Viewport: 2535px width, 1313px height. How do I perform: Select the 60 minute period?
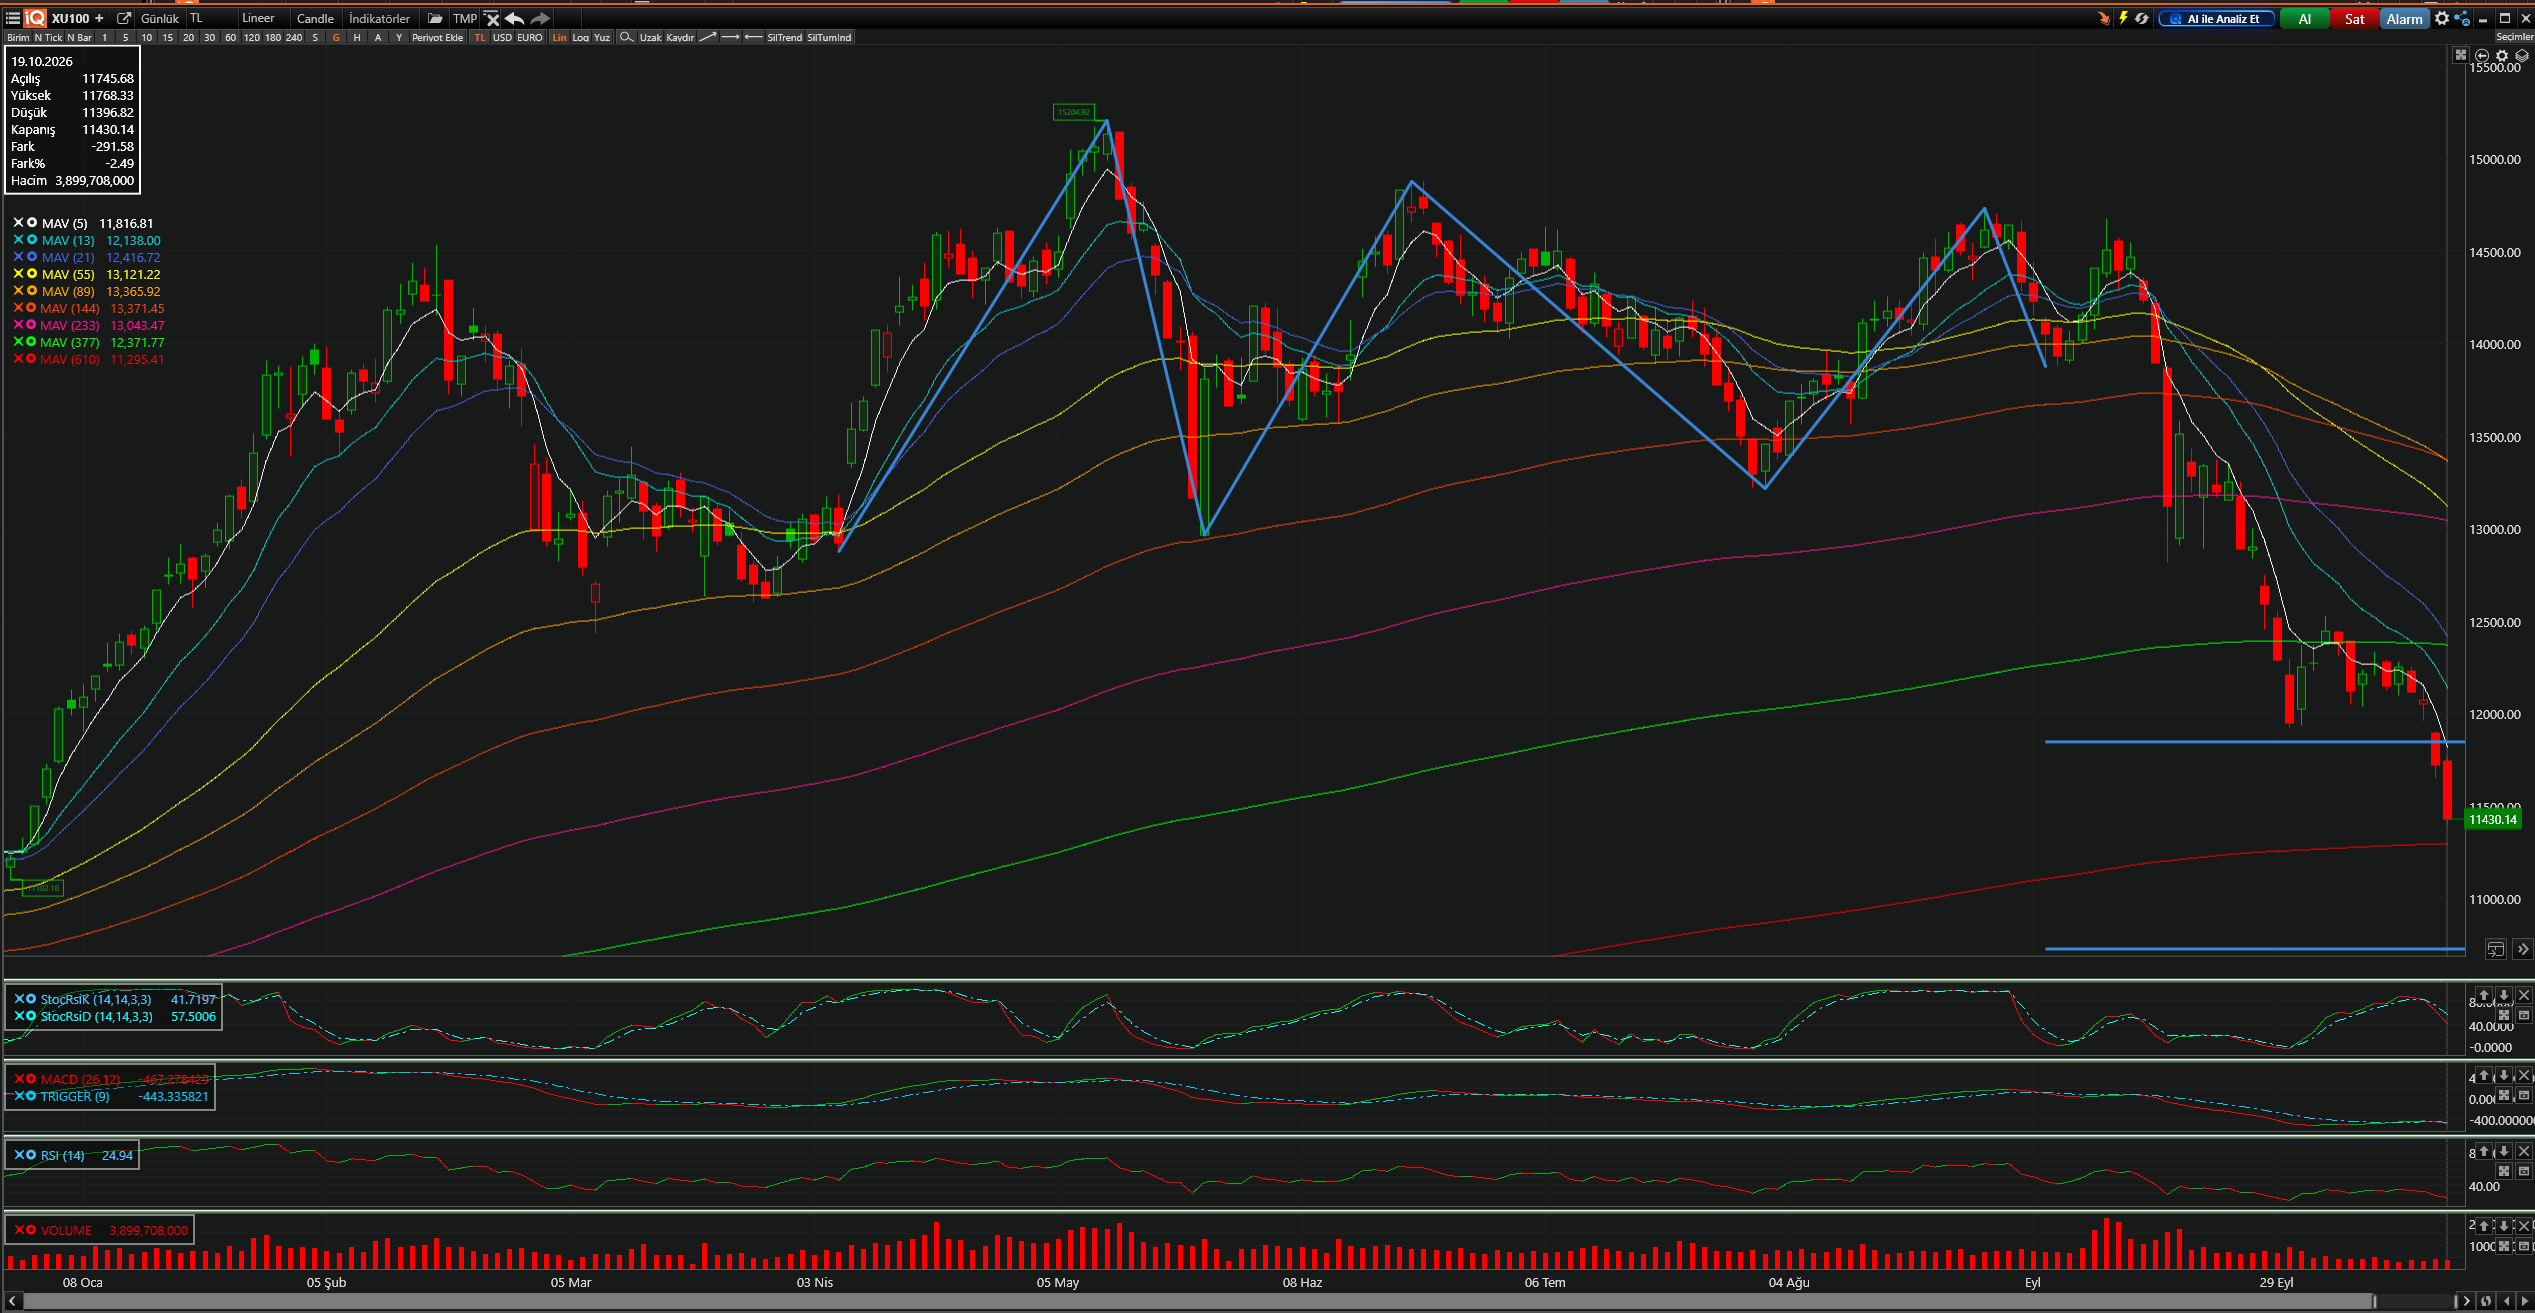[x=230, y=37]
